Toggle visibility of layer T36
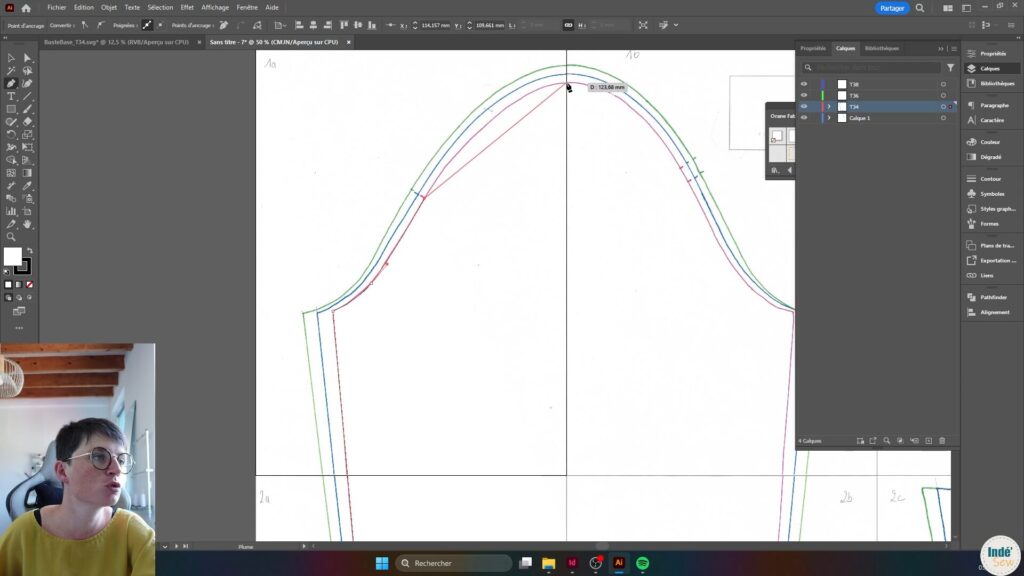1024x576 pixels. (x=804, y=95)
